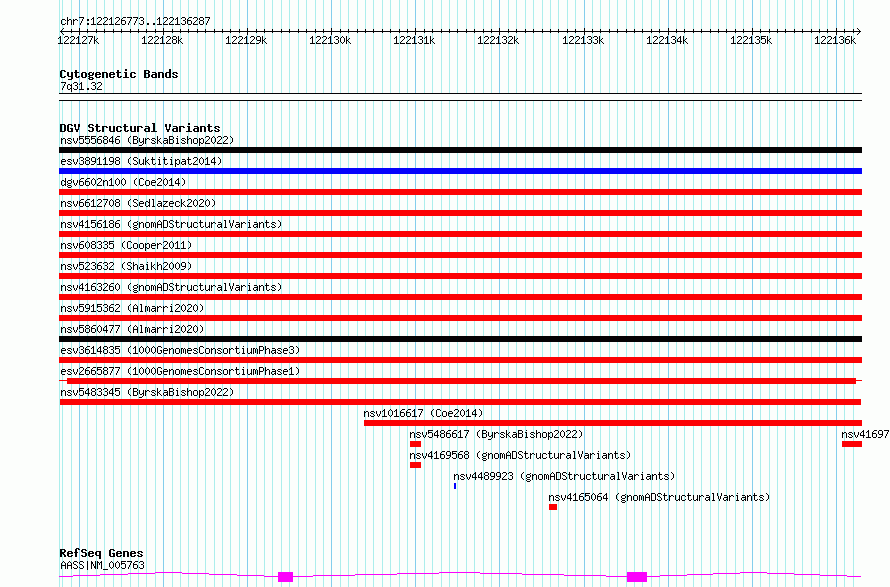The image size is (890, 587).
Task: Open esv2665877 (1000GenomesConsortiumPhase1) label
Action: (180, 371)
